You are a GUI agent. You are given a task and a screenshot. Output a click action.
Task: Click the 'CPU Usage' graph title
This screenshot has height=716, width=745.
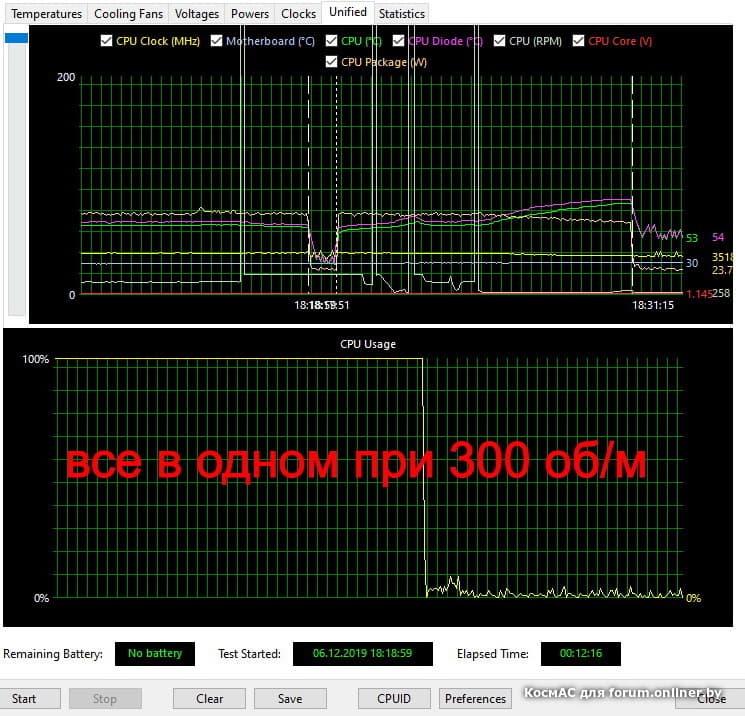[x=368, y=344]
